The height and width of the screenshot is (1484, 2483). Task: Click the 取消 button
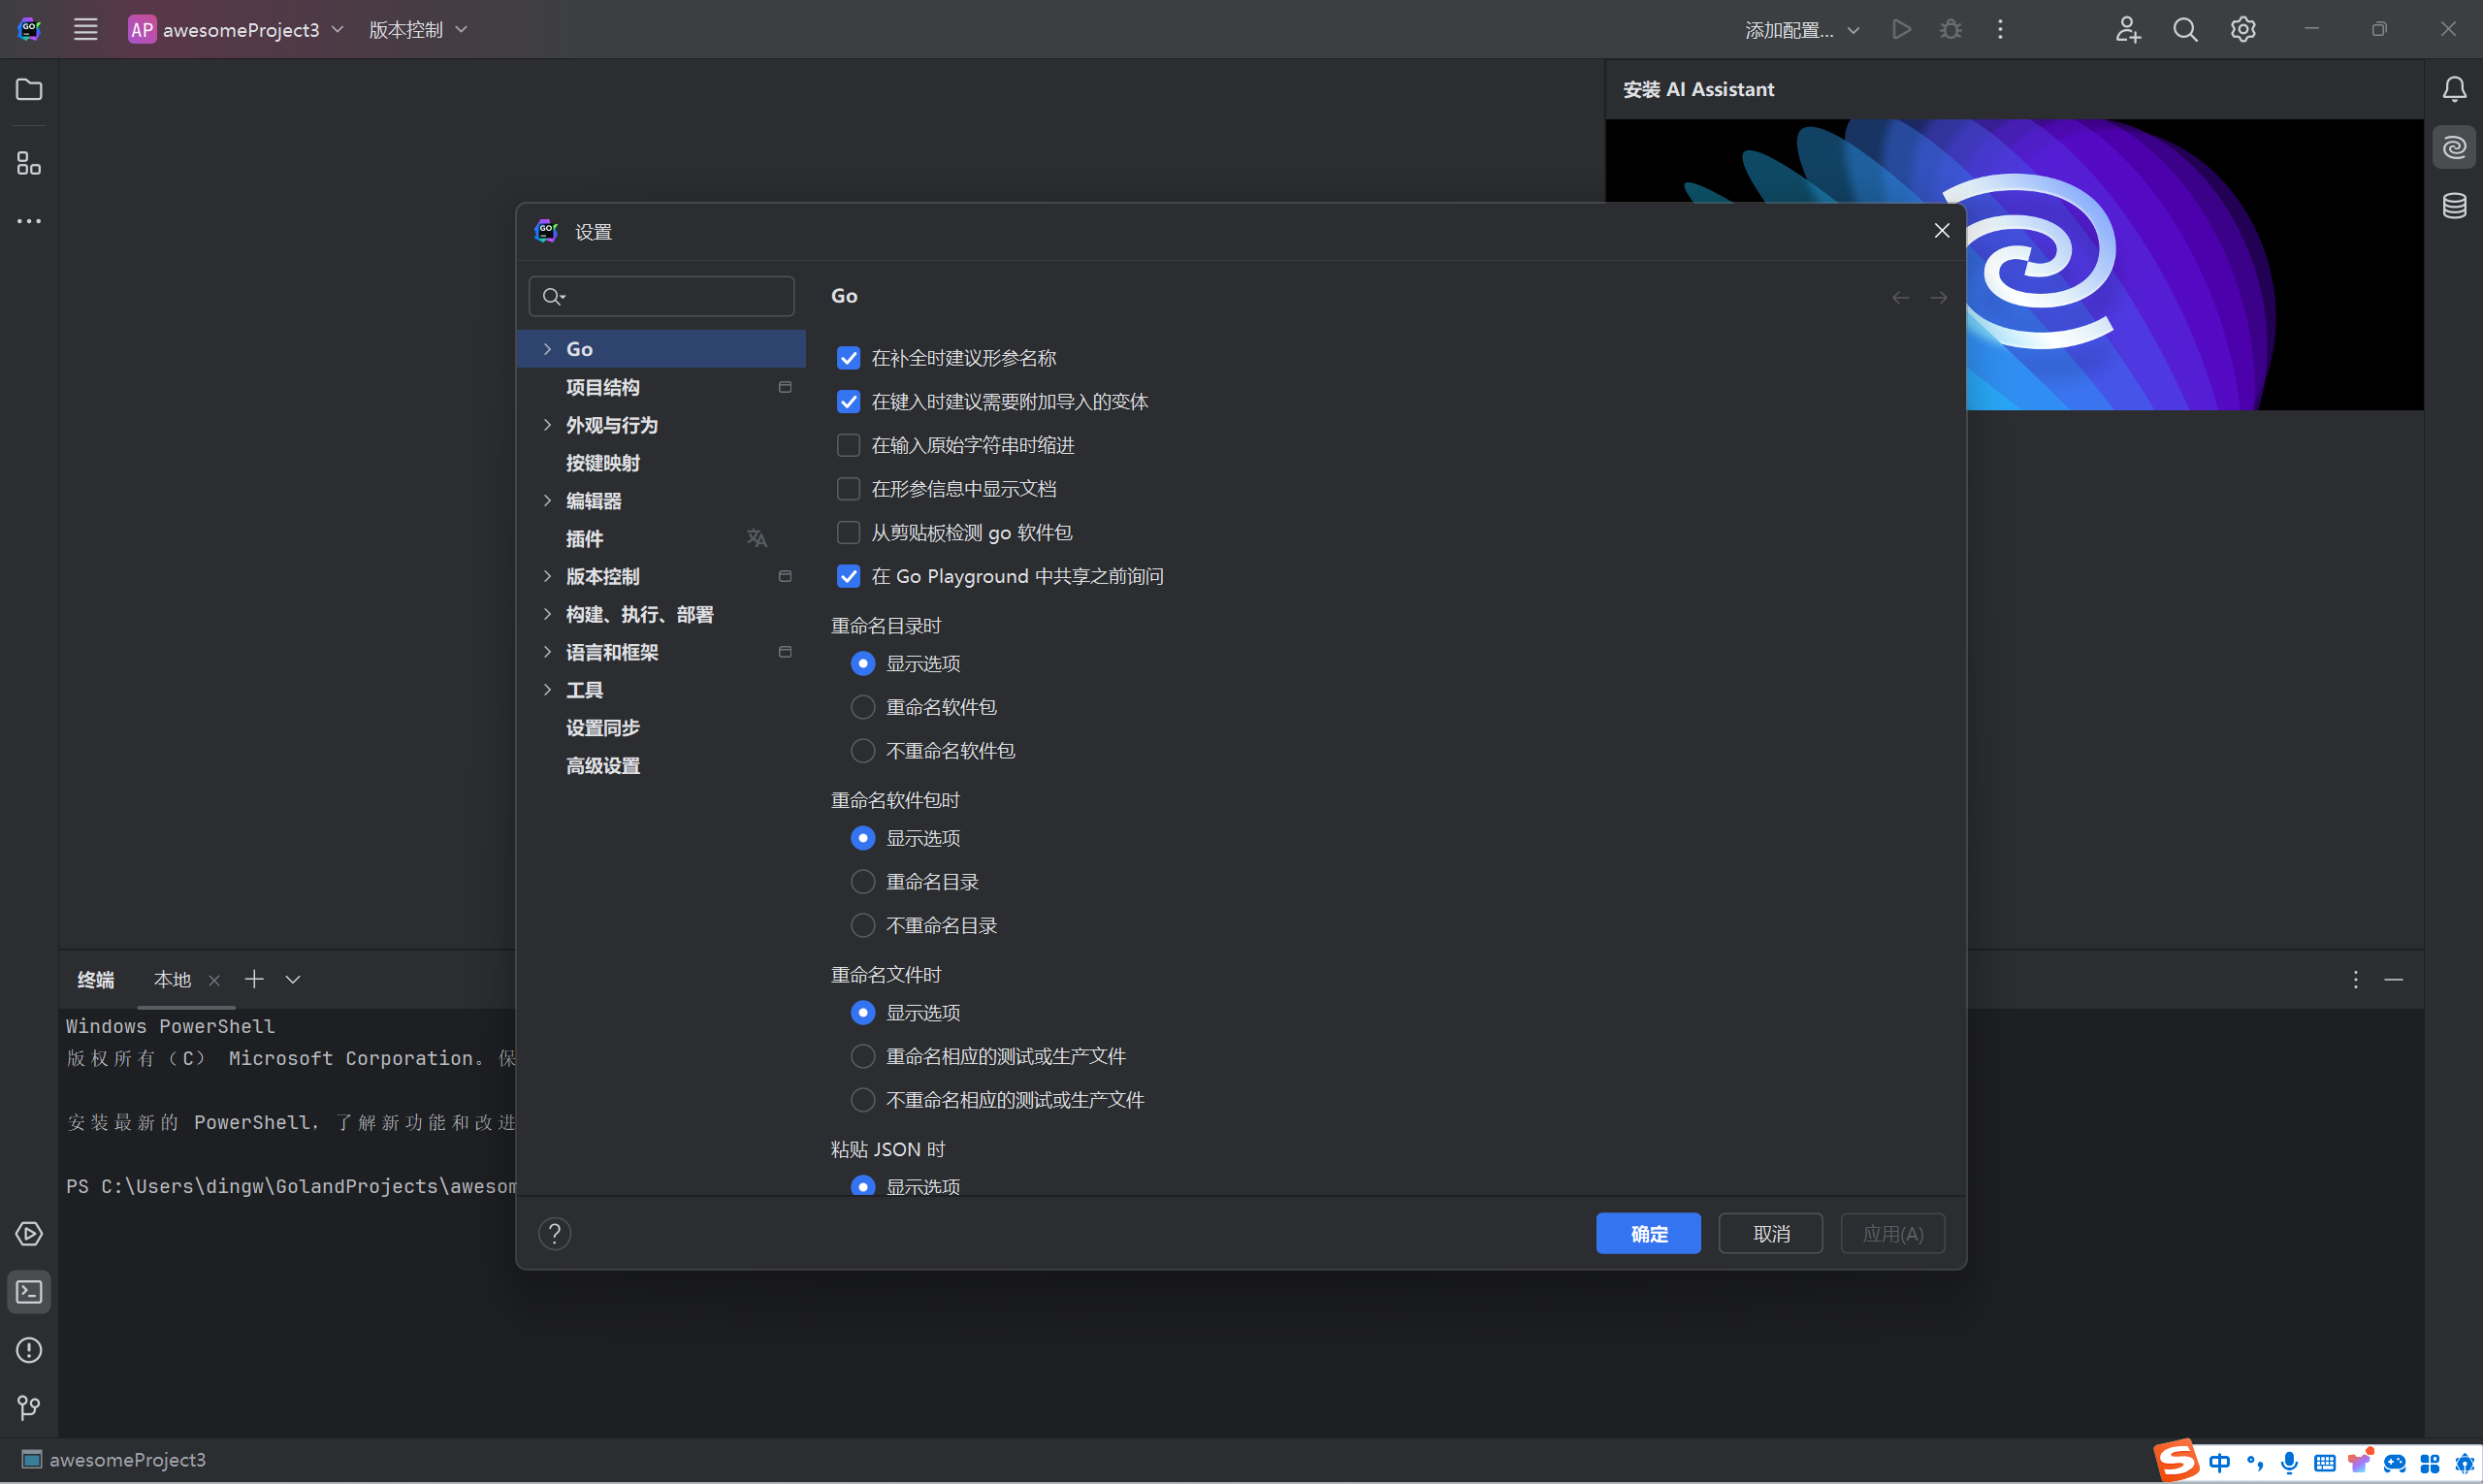point(1770,1234)
